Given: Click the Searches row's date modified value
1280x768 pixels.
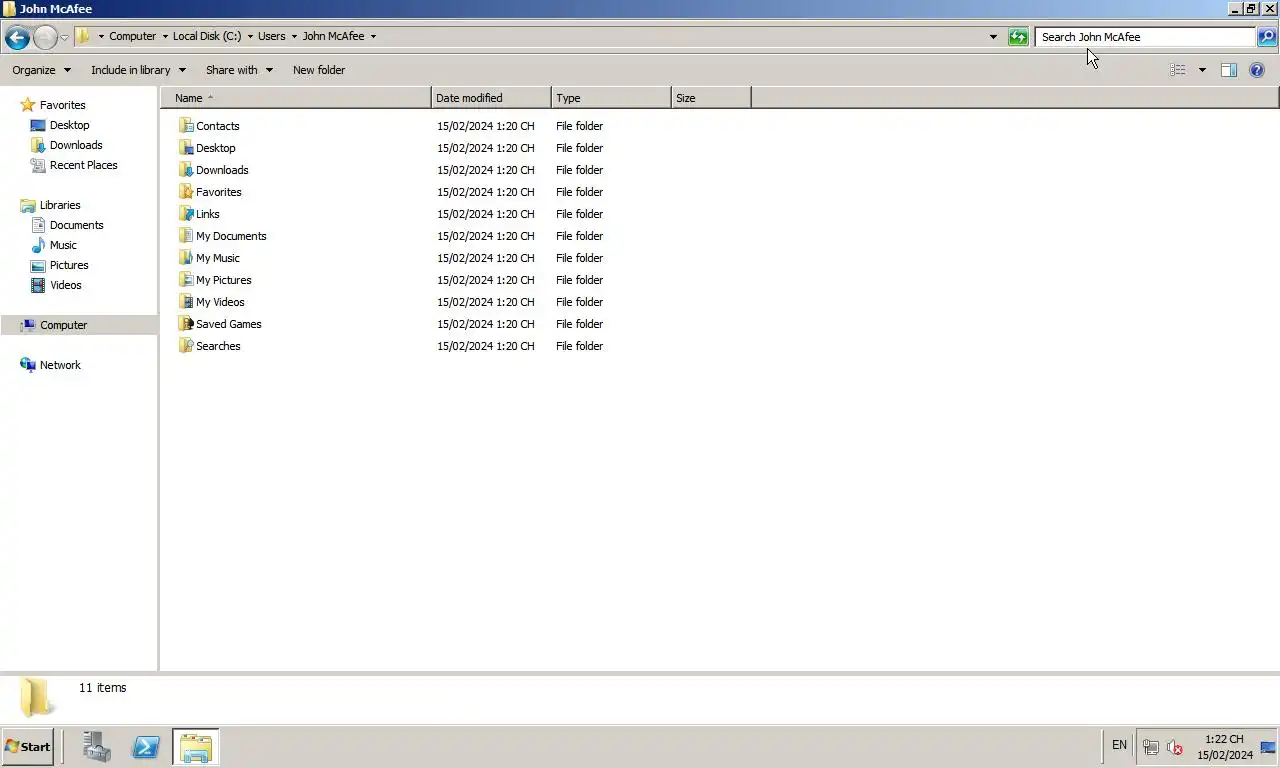Looking at the screenshot, I should (485, 346).
